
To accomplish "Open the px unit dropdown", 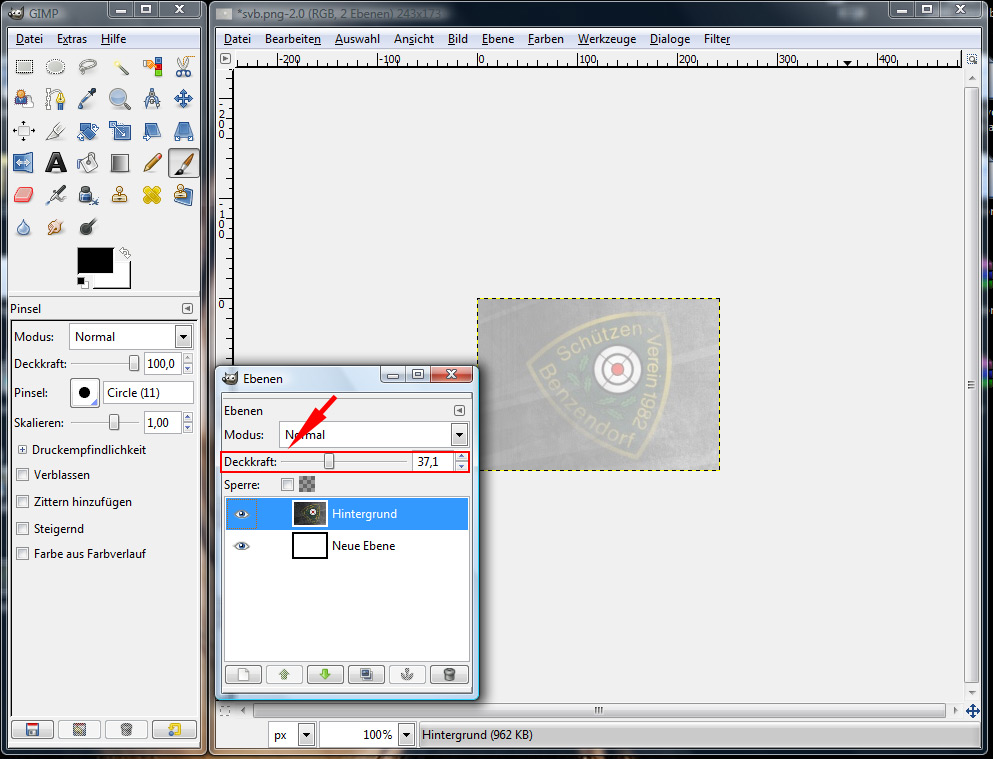I will [x=307, y=735].
